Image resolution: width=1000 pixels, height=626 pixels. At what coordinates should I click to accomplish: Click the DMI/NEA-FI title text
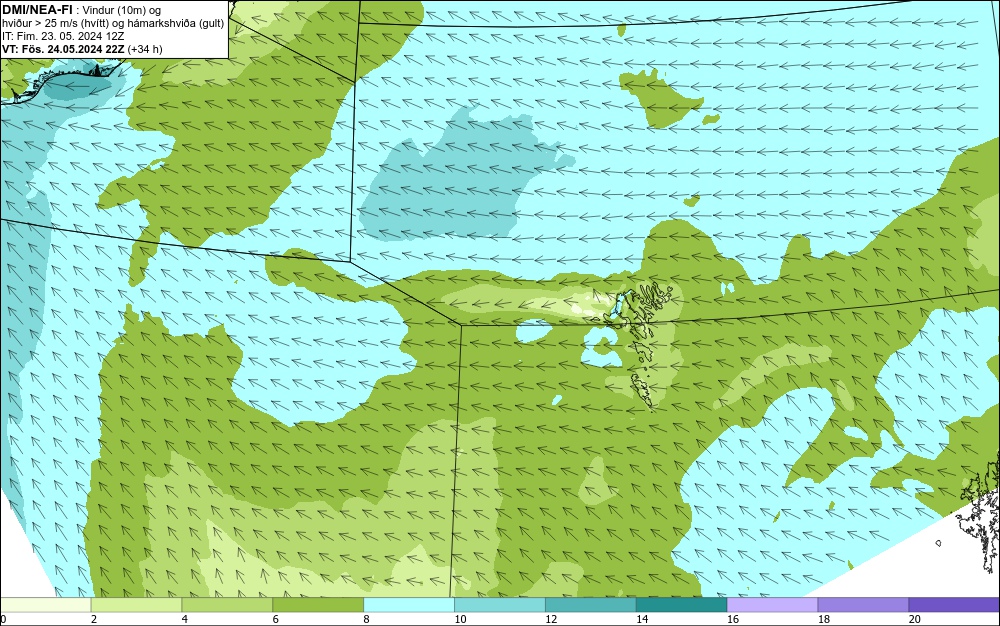click(37, 10)
